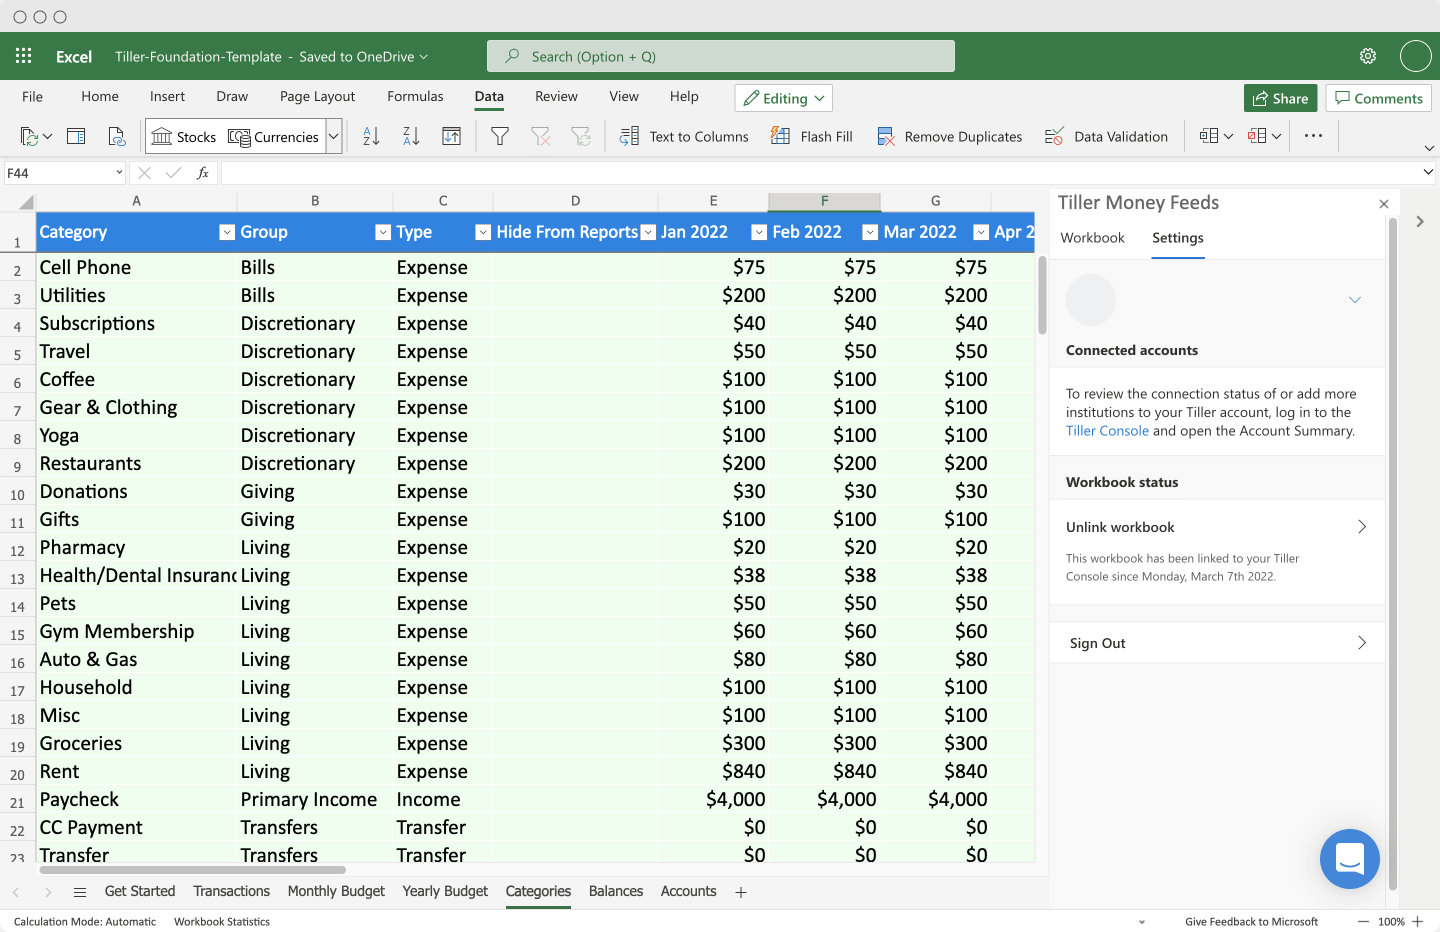Click the Clear filter icon
Image resolution: width=1440 pixels, height=932 pixels.
pos(541,137)
